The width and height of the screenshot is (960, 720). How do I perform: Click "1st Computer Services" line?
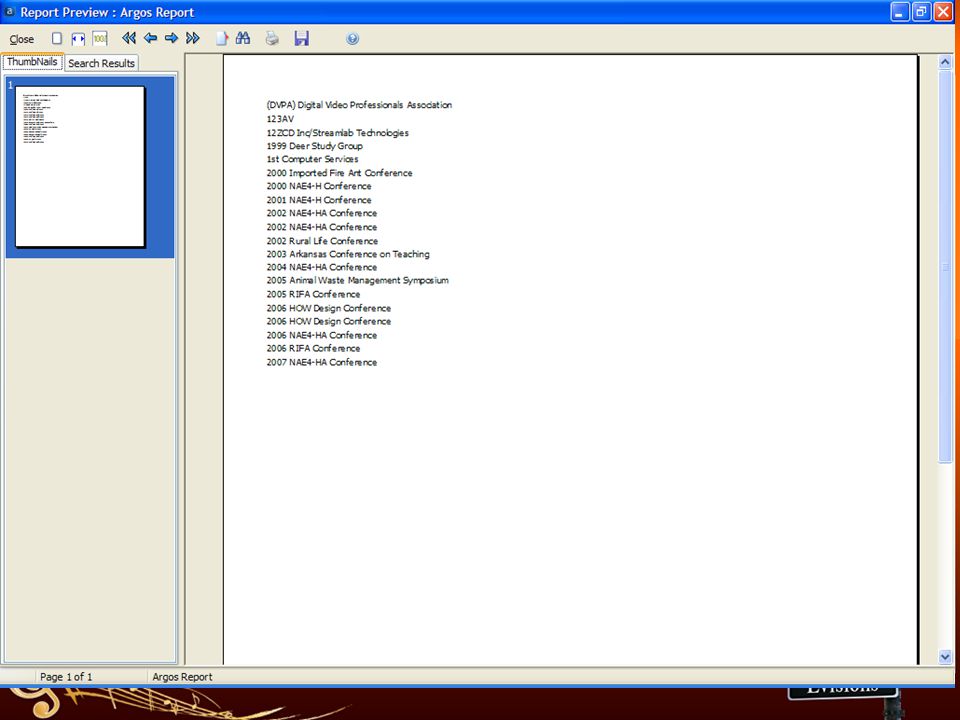coord(312,159)
